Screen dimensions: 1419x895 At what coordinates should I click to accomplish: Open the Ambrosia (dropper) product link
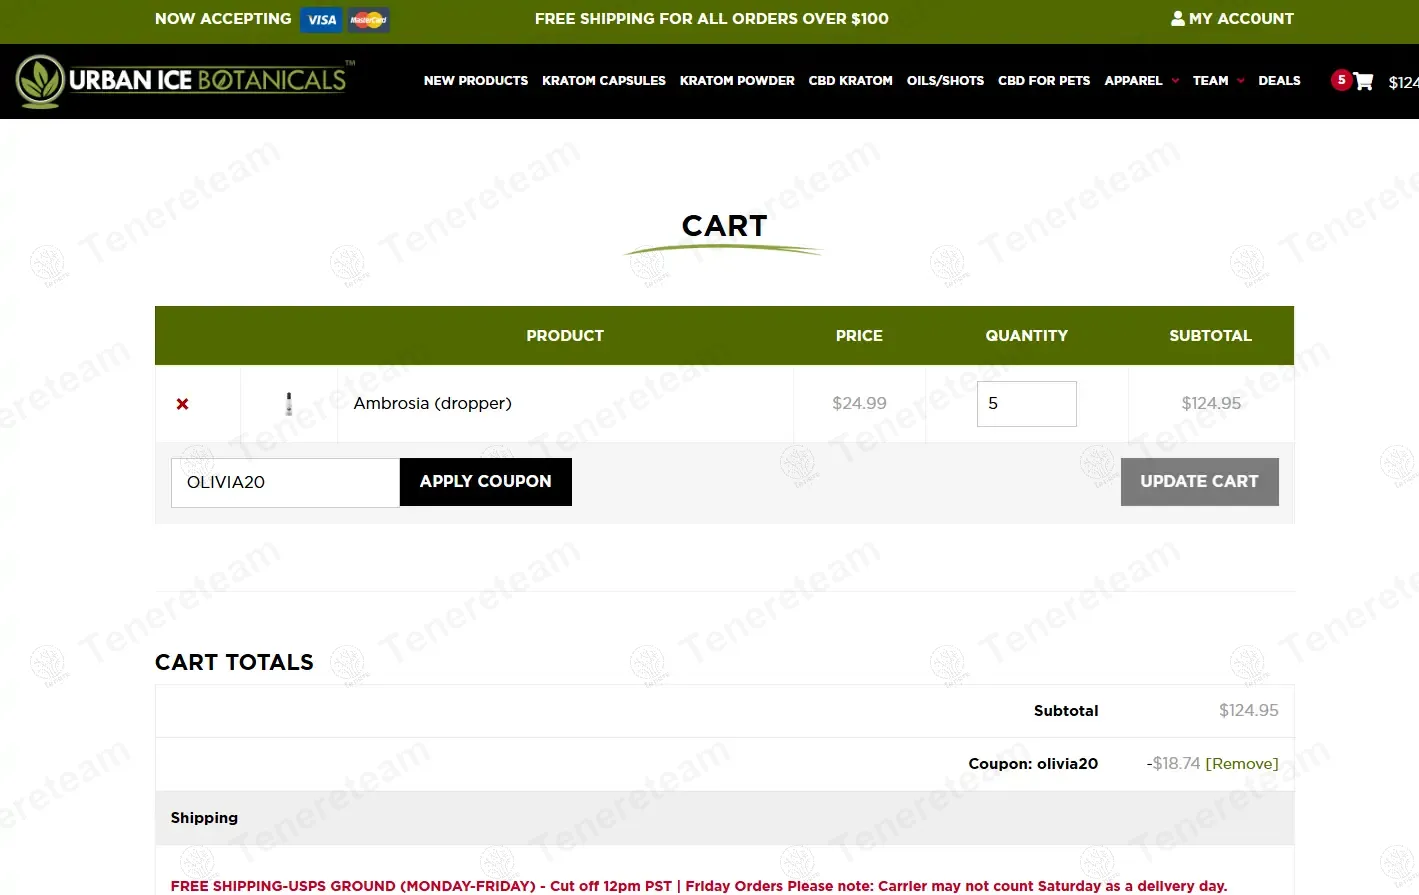pyautogui.click(x=433, y=404)
